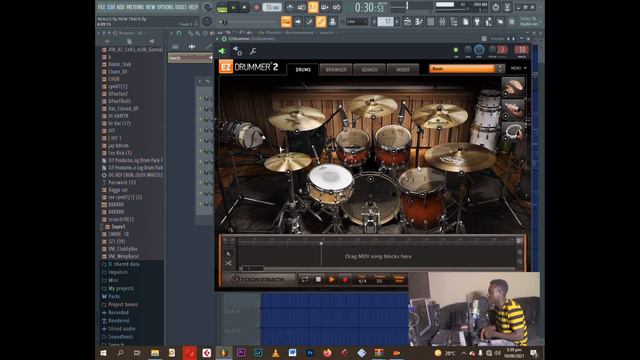Open the EZdrummer MENU dropdown
The width and height of the screenshot is (640, 360).
coord(518,69)
